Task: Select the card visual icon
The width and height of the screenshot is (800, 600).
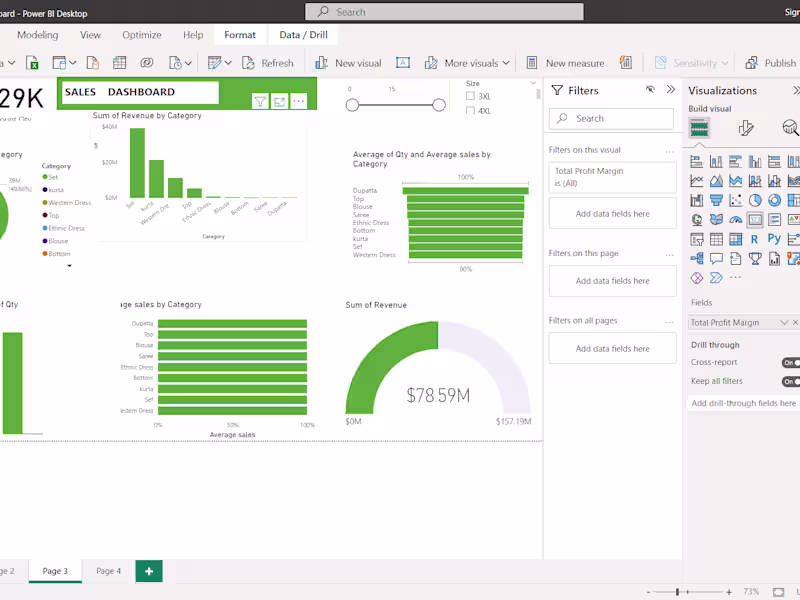Action: 754,219
